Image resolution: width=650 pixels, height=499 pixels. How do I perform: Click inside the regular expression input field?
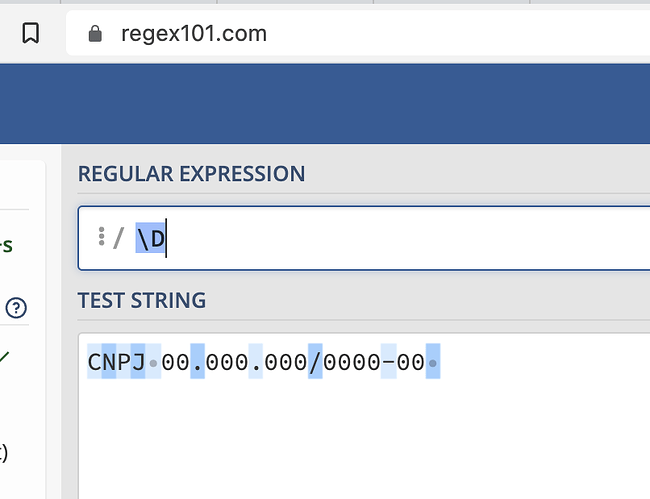pyautogui.click(x=400, y=238)
